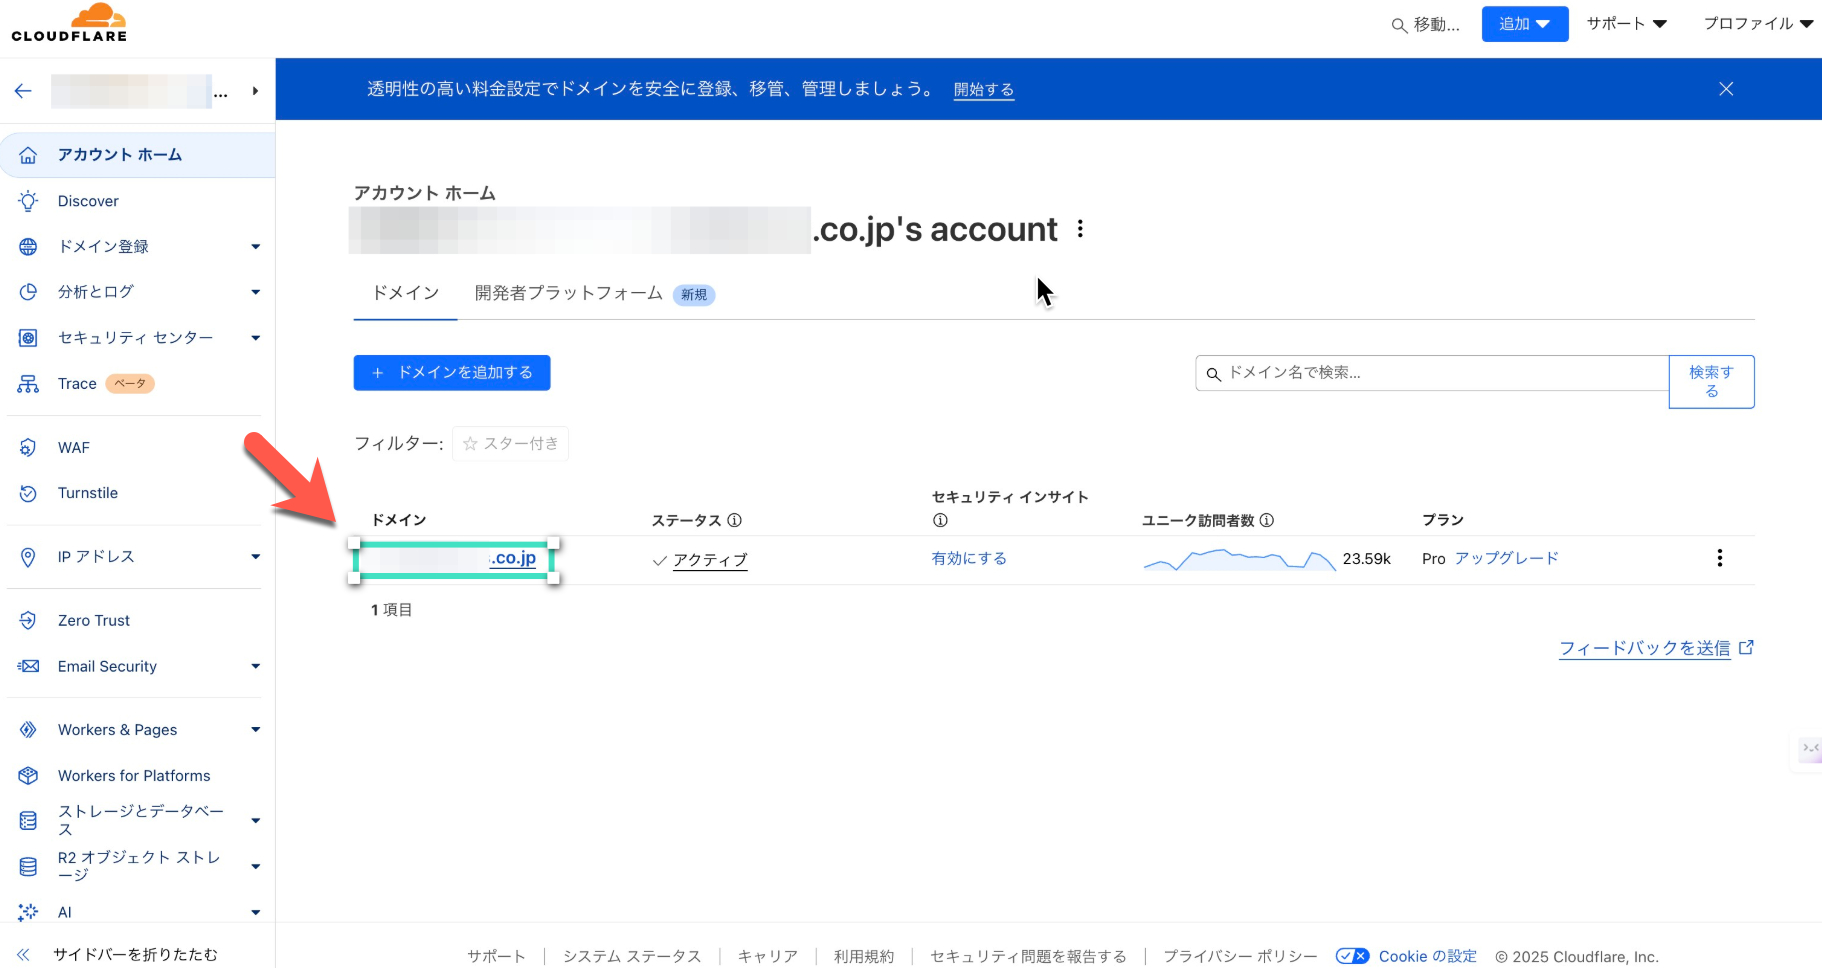Viewport: 1822px width, 968px height.
Task: Click the アクティブ status text
Action: coord(710,560)
